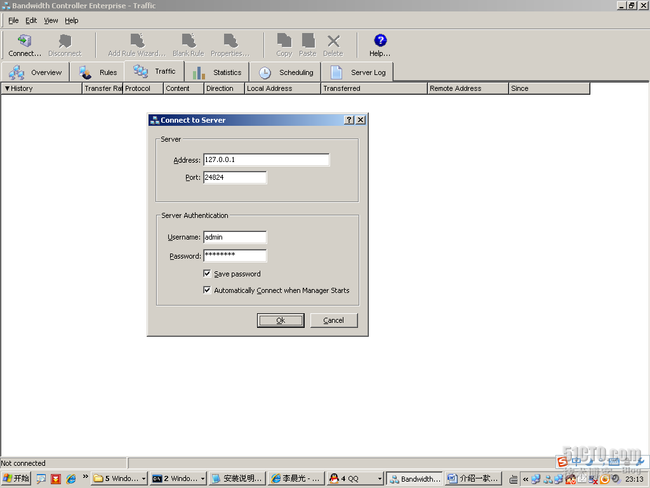Click the Since column header
Image resolution: width=650 pixels, height=488 pixels.
(549, 88)
